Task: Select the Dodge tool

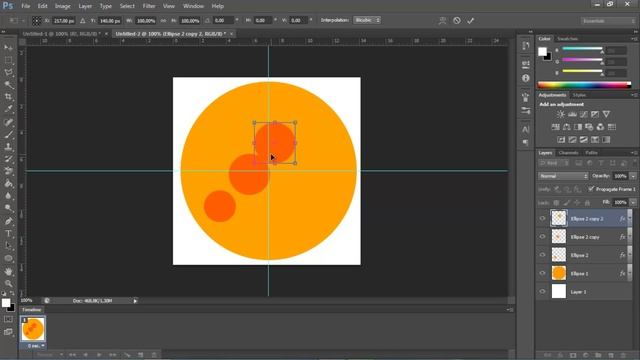Action: click(x=8, y=209)
